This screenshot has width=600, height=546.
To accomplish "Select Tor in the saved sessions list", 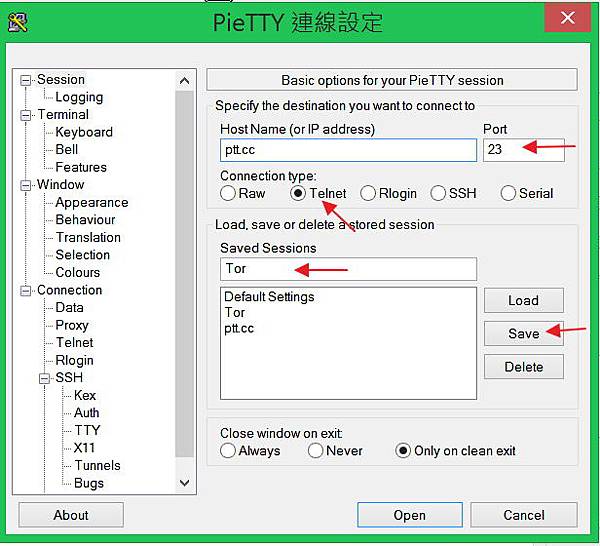I will coord(234,313).
